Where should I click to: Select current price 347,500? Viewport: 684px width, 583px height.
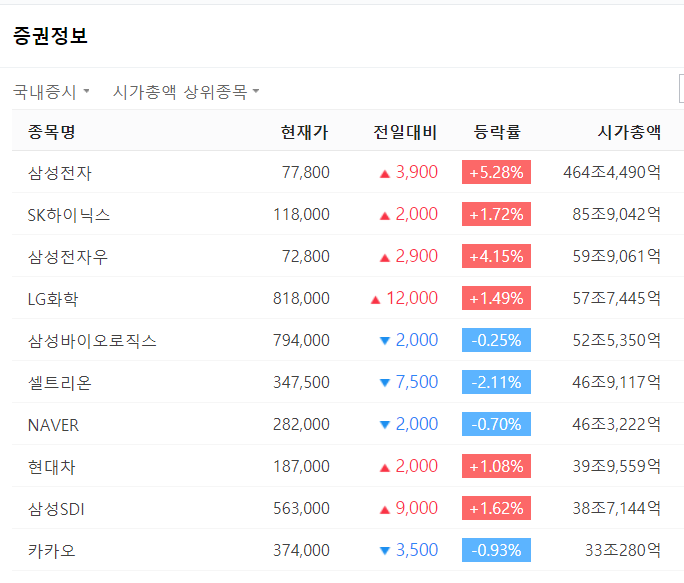(301, 382)
